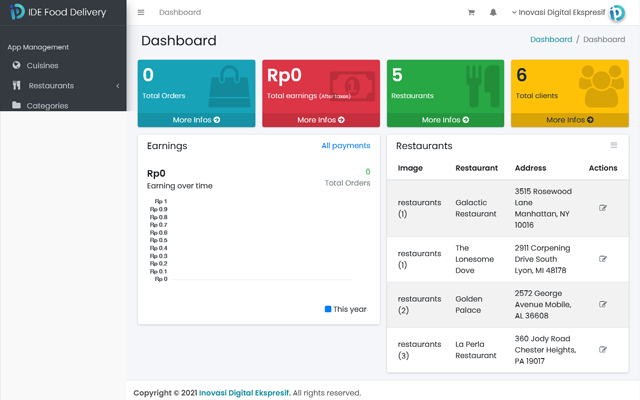This screenshot has width=640, height=400.
Task: Click More Infos under Total earnings
Action: click(x=321, y=120)
